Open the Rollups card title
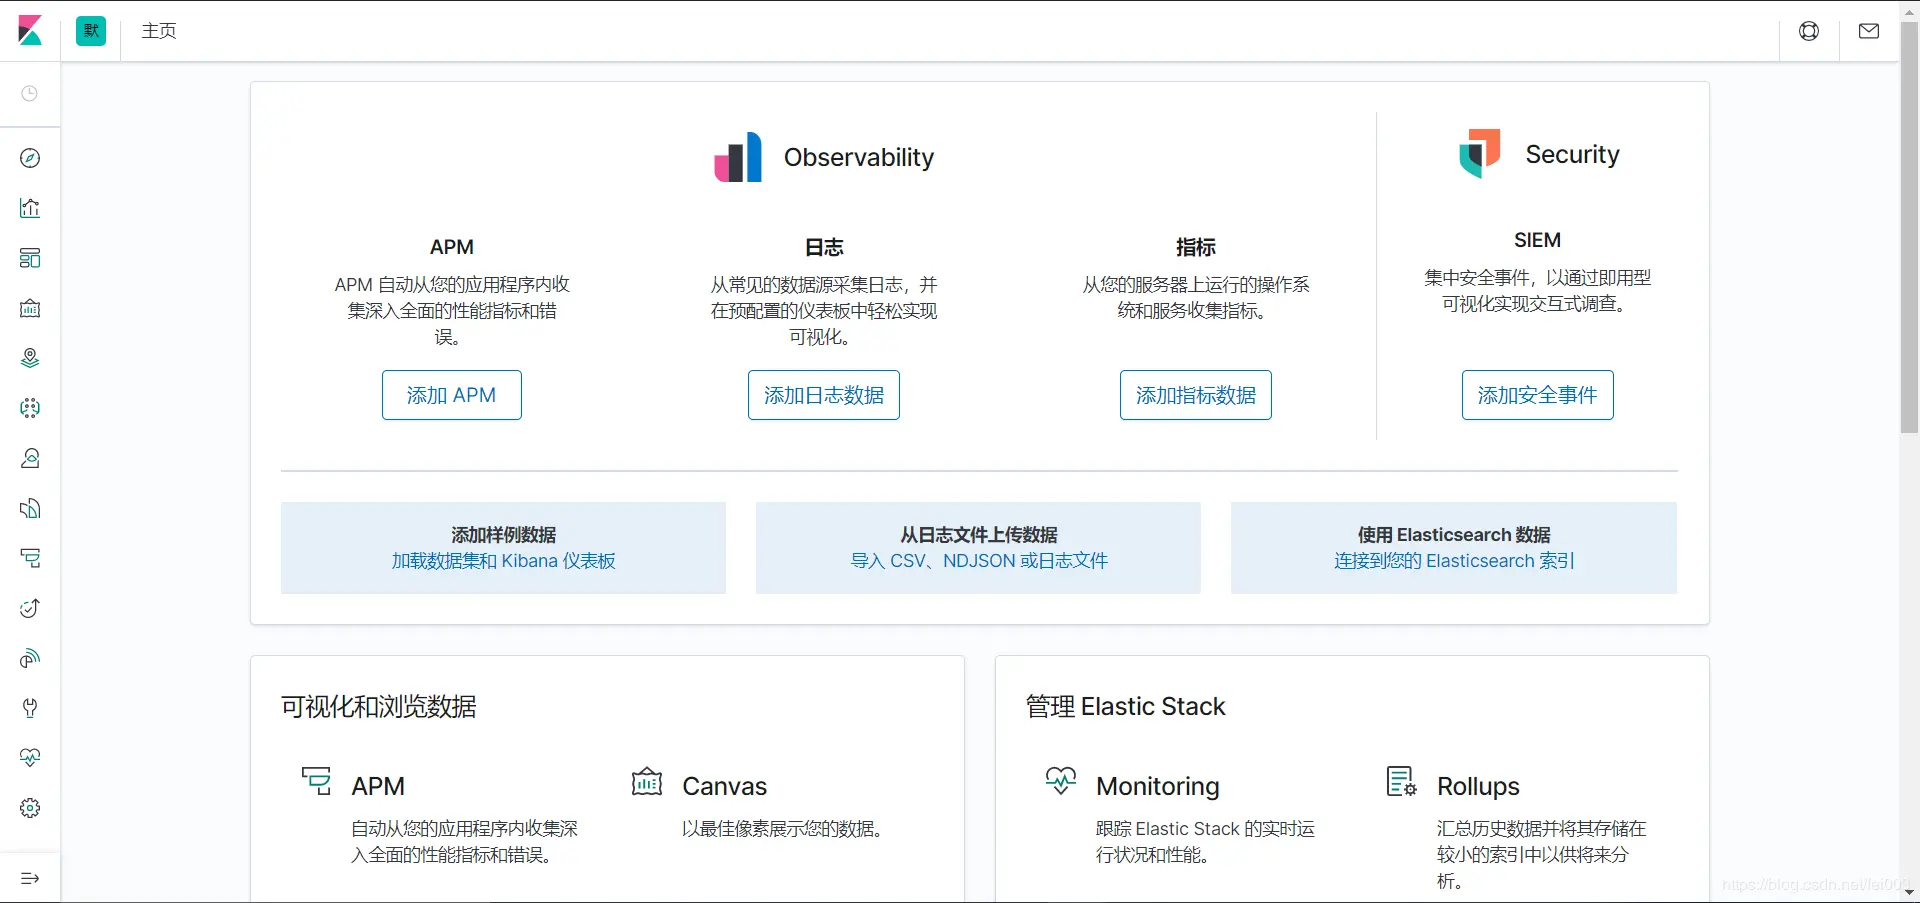 tap(1478, 786)
